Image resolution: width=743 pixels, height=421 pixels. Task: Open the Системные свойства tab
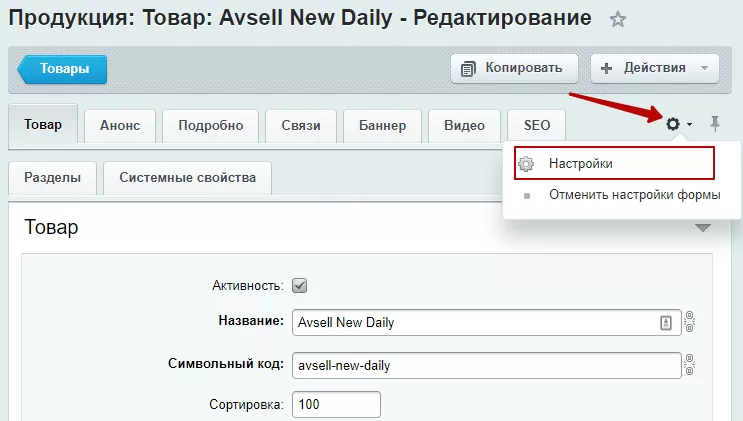187,178
